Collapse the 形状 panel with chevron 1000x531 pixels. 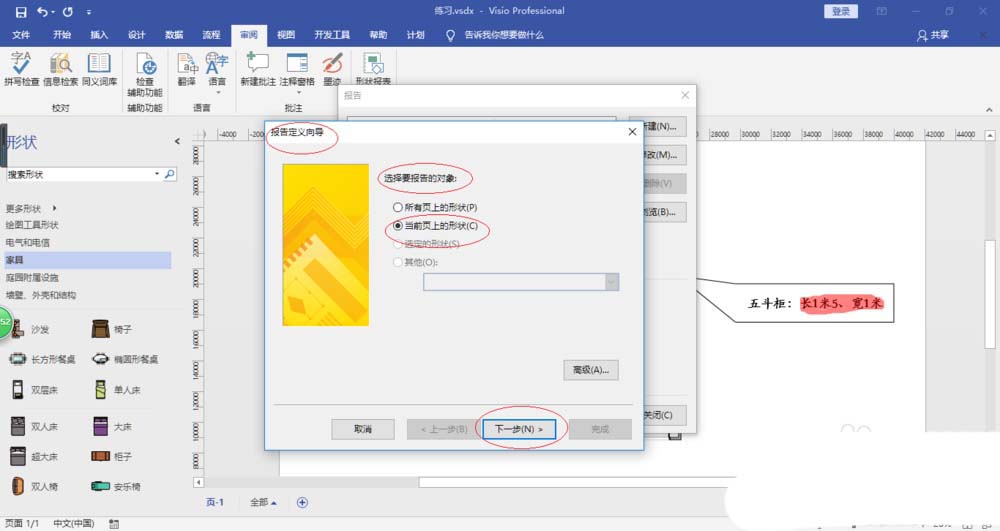177,141
